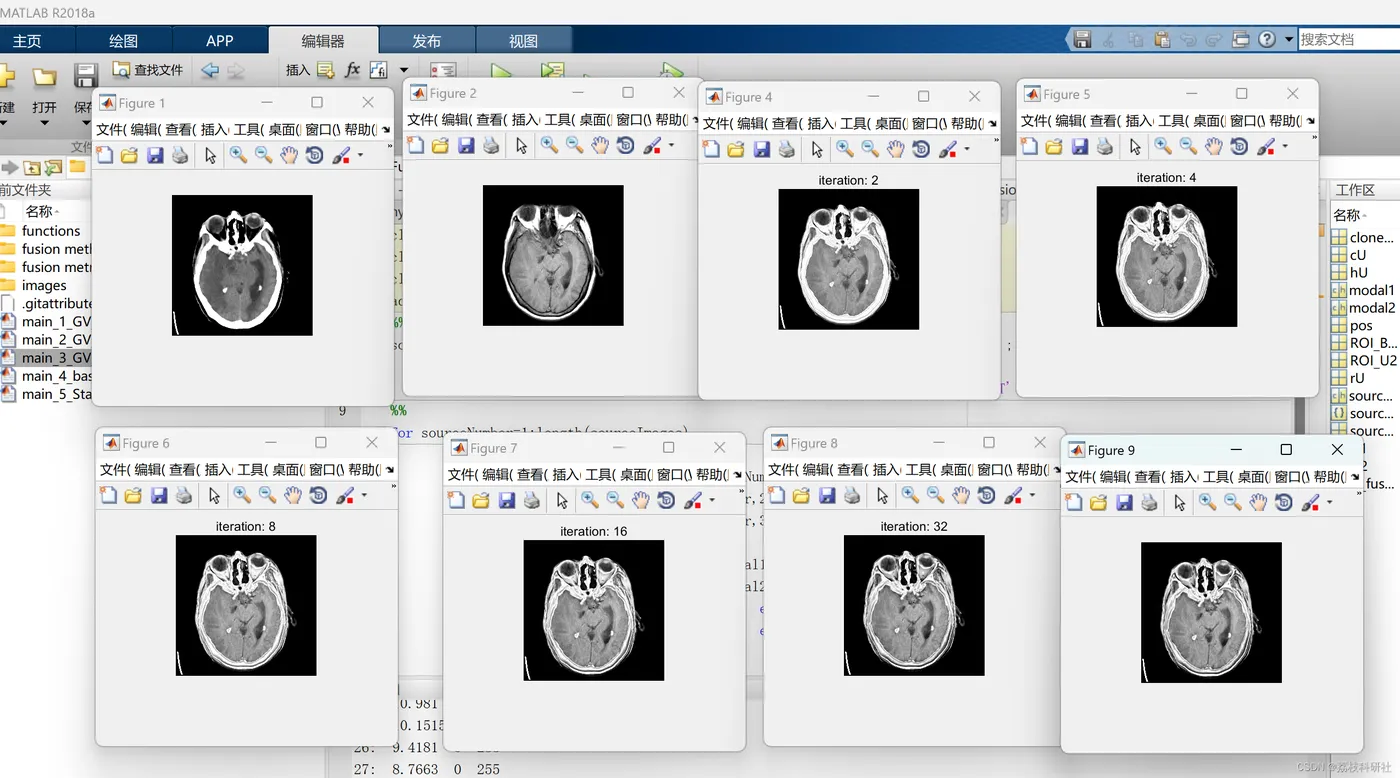Click the save icon in Figure 9 toolbar
Viewport: 1400px width, 778px height.
pyautogui.click(x=1124, y=502)
